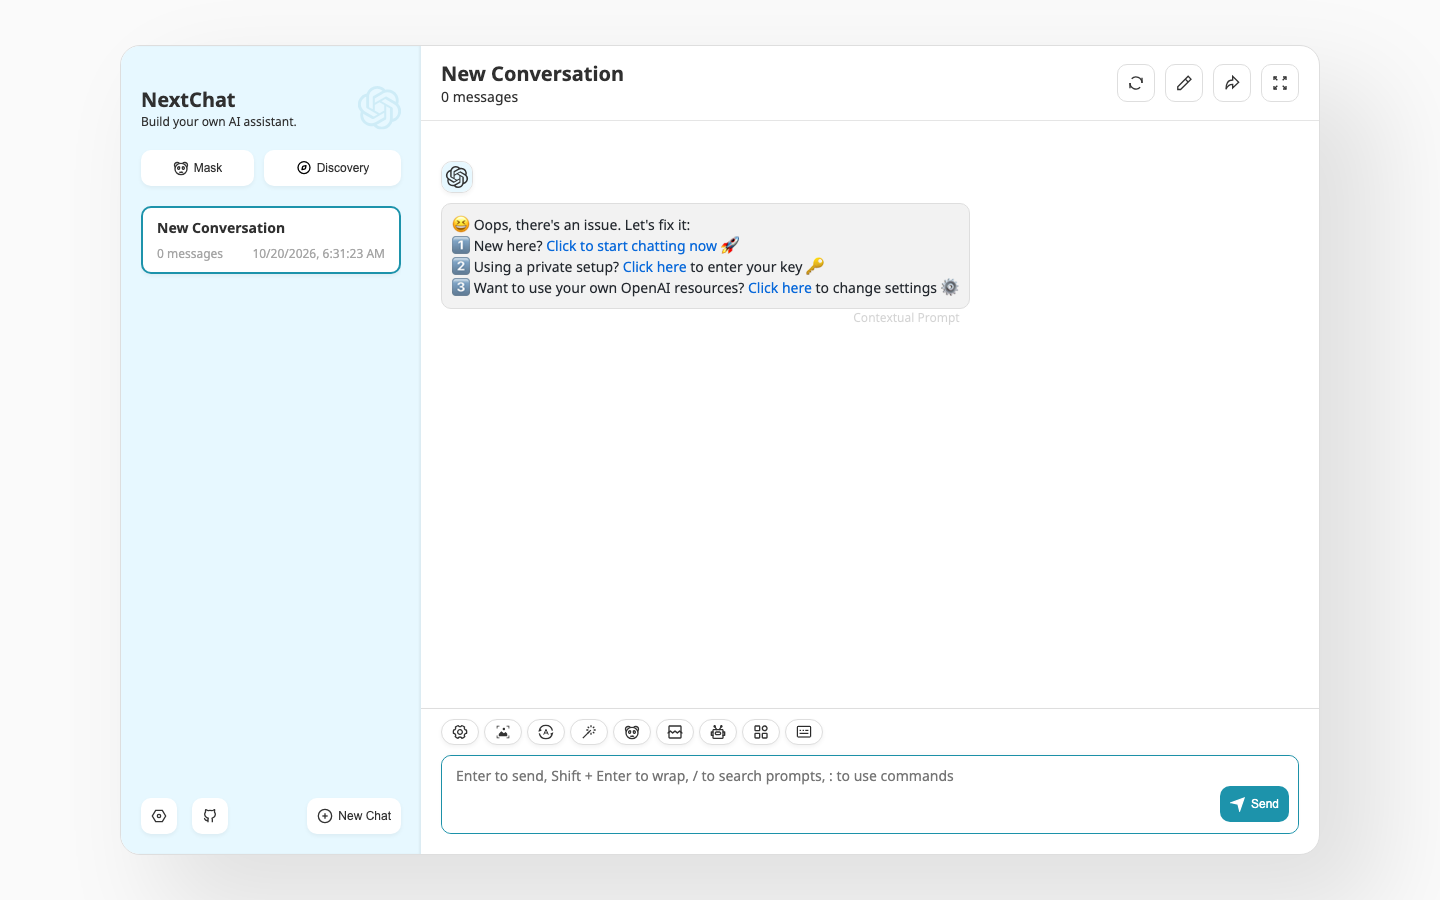
Task: Click "Click here" link to change settings
Action: click(779, 288)
